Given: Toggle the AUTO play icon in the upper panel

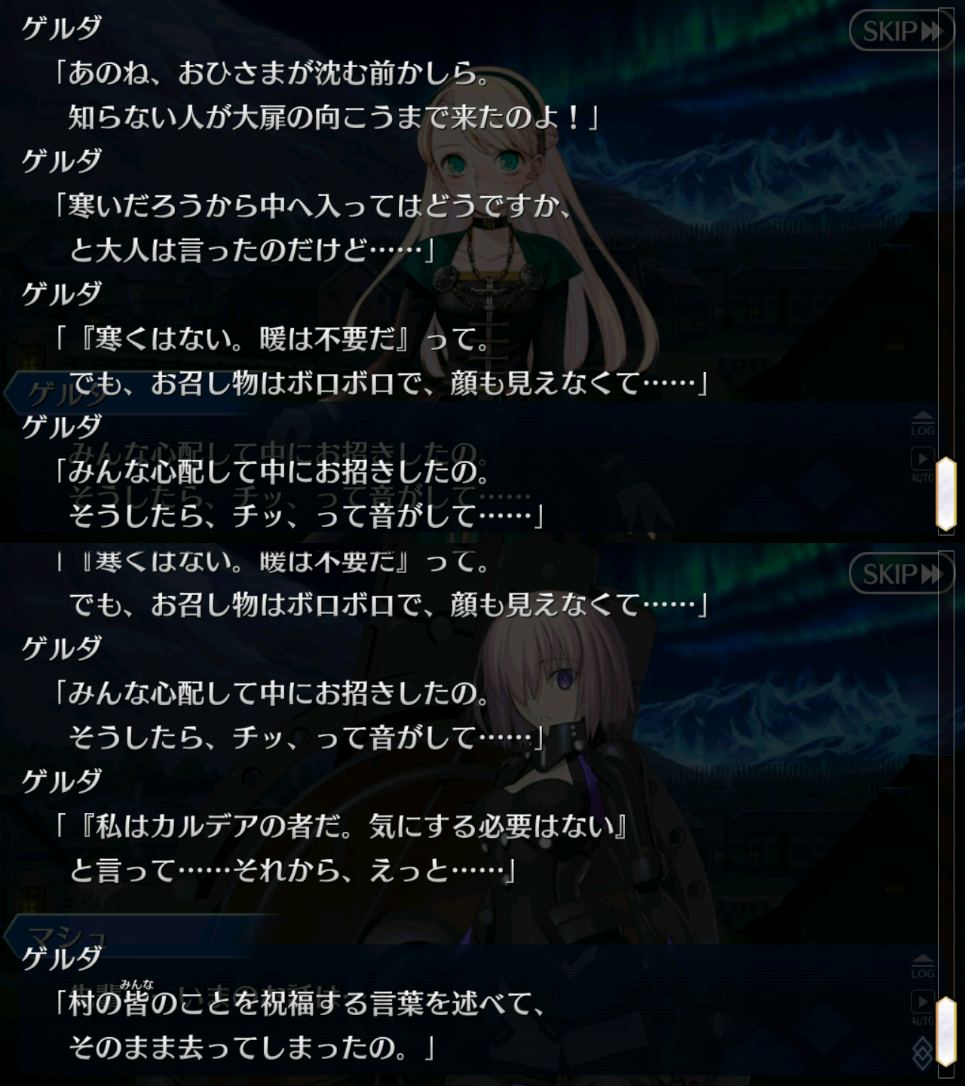Looking at the screenshot, I should (922, 465).
